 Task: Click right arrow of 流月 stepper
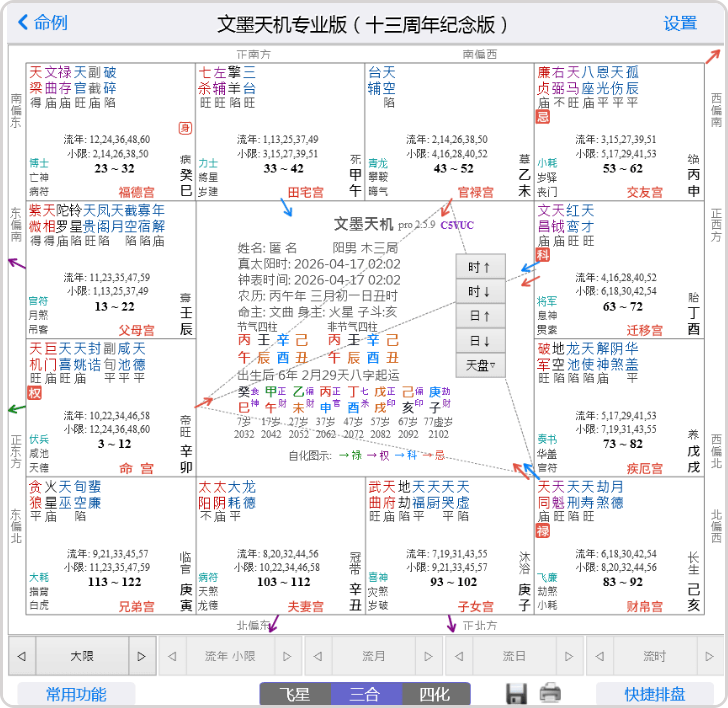(x=430, y=656)
